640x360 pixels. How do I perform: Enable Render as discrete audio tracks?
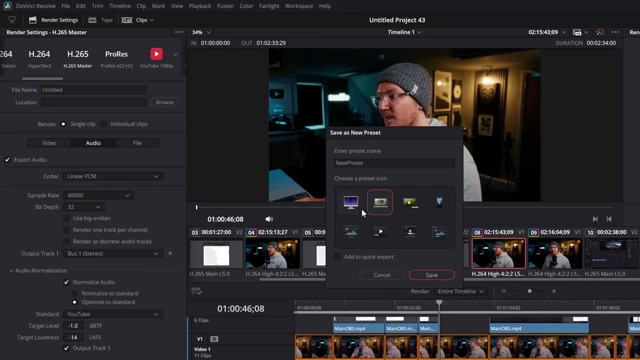(66, 242)
